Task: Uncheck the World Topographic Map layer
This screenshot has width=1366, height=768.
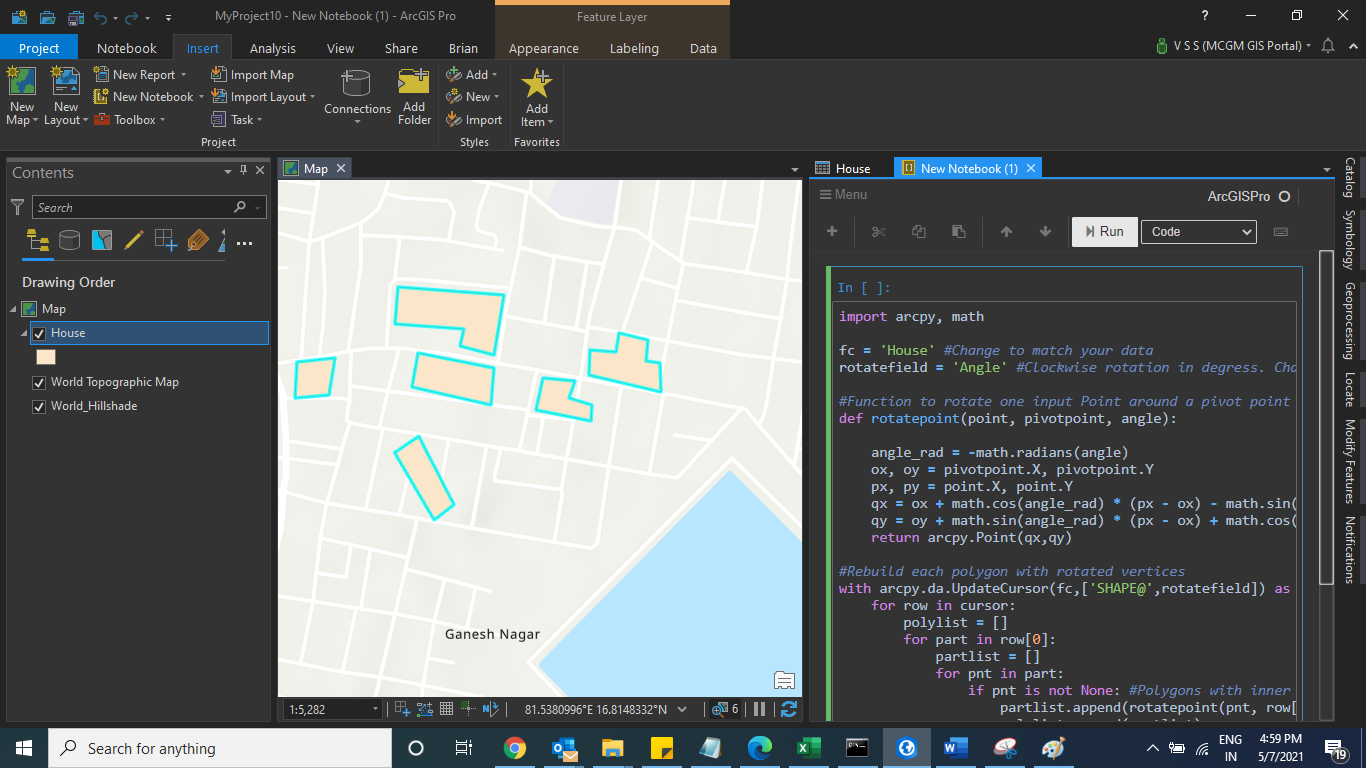Action: (38, 381)
